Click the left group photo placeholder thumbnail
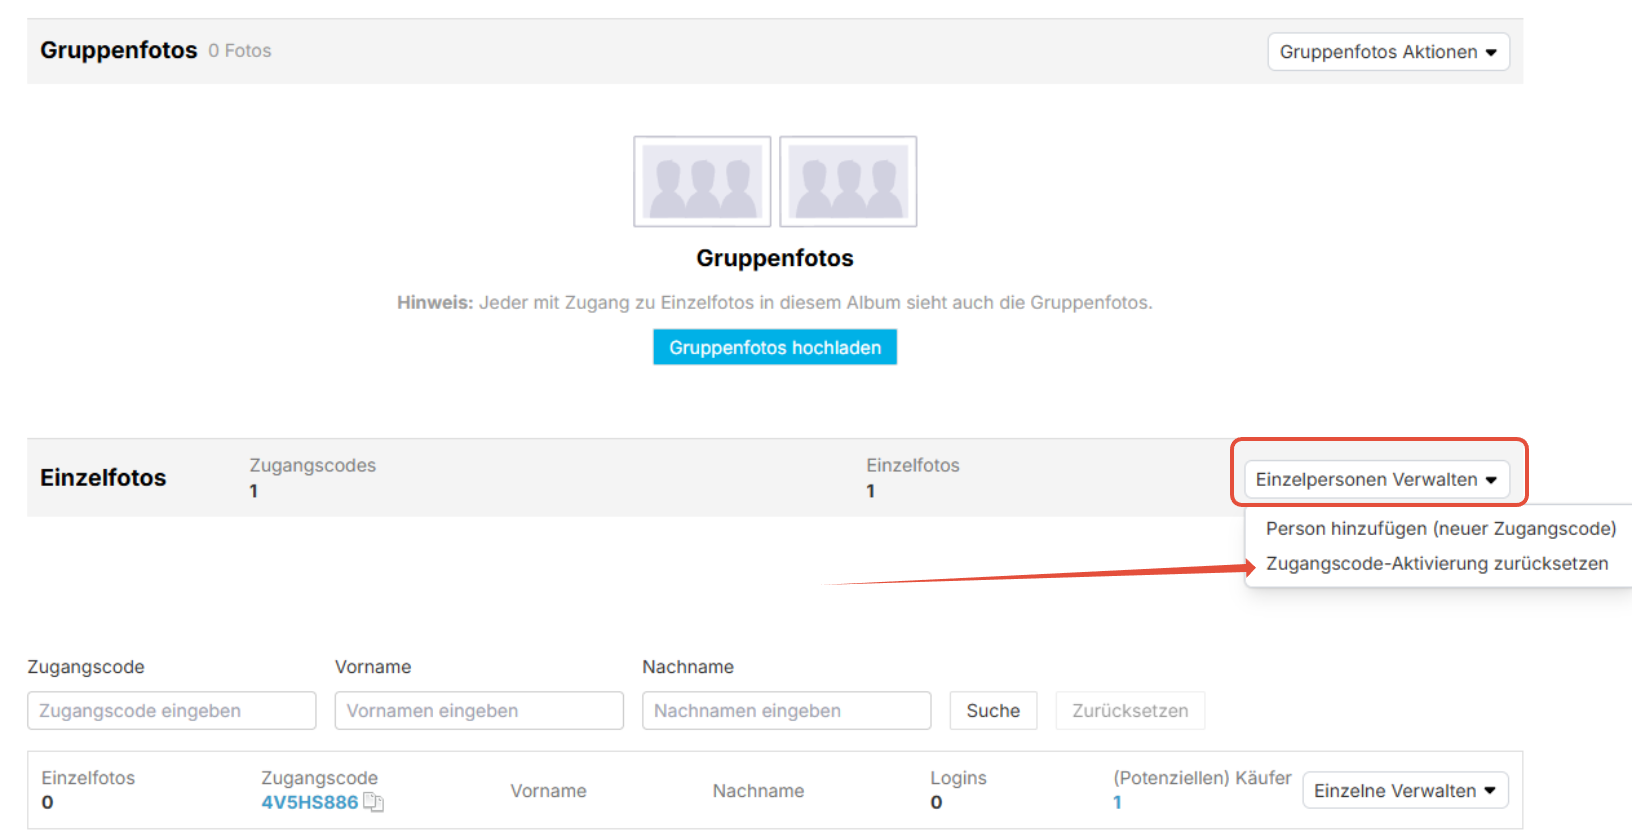 point(702,181)
